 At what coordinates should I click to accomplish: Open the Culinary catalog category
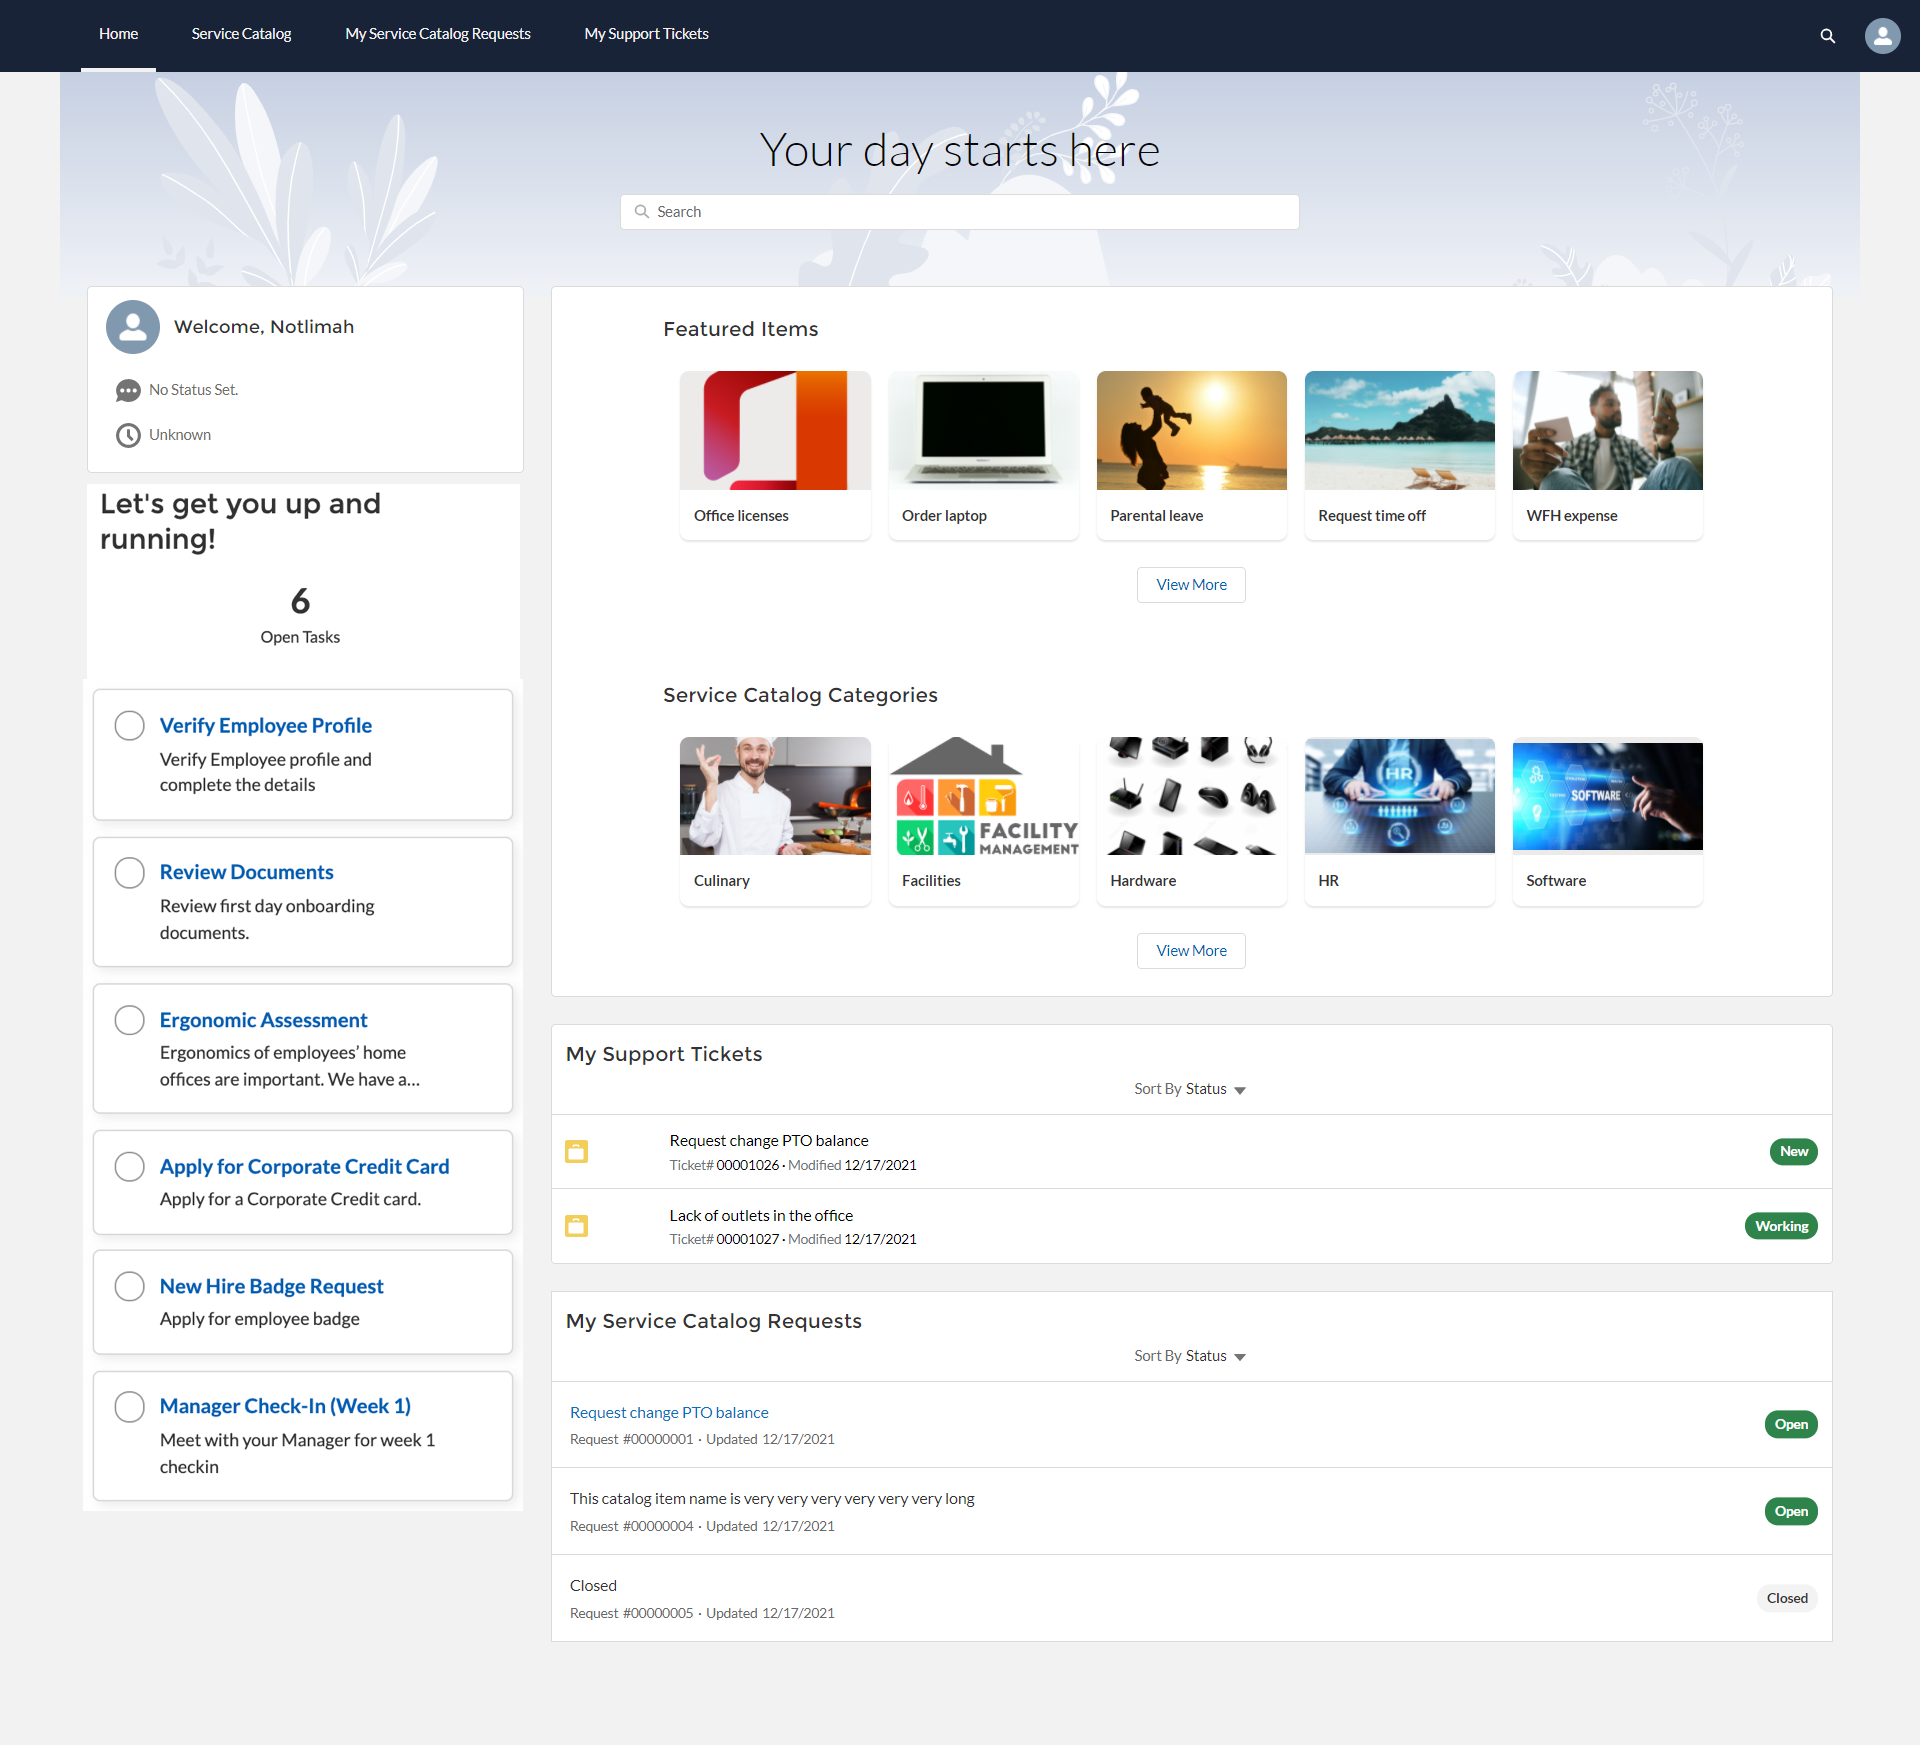click(775, 820)
